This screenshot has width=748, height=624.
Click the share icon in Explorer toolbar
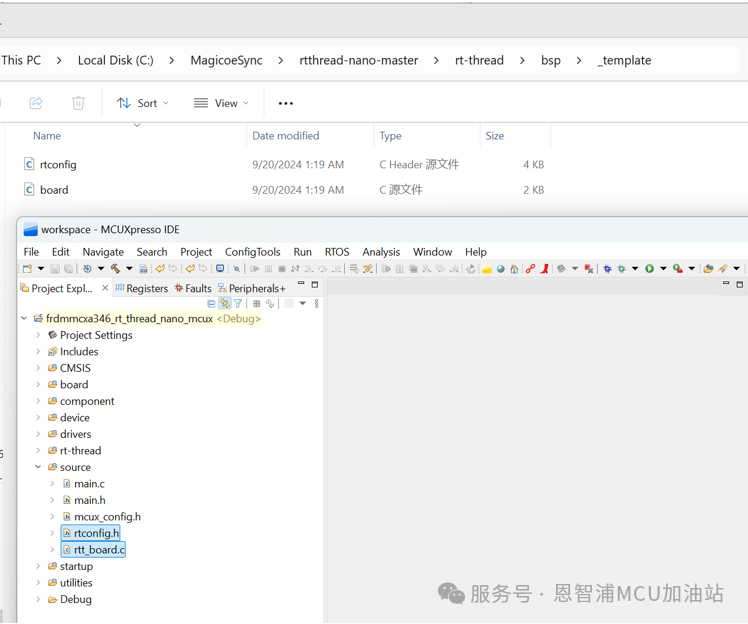pyautogui.click(x=36, y=103)
